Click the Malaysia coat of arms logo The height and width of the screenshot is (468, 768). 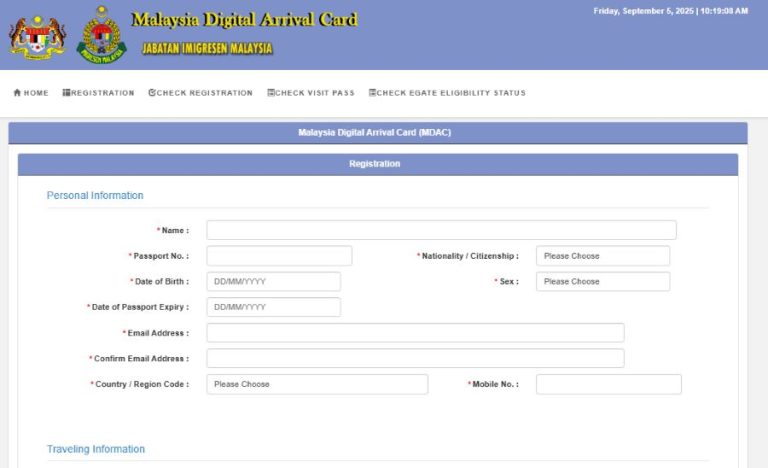click(38, 38)
